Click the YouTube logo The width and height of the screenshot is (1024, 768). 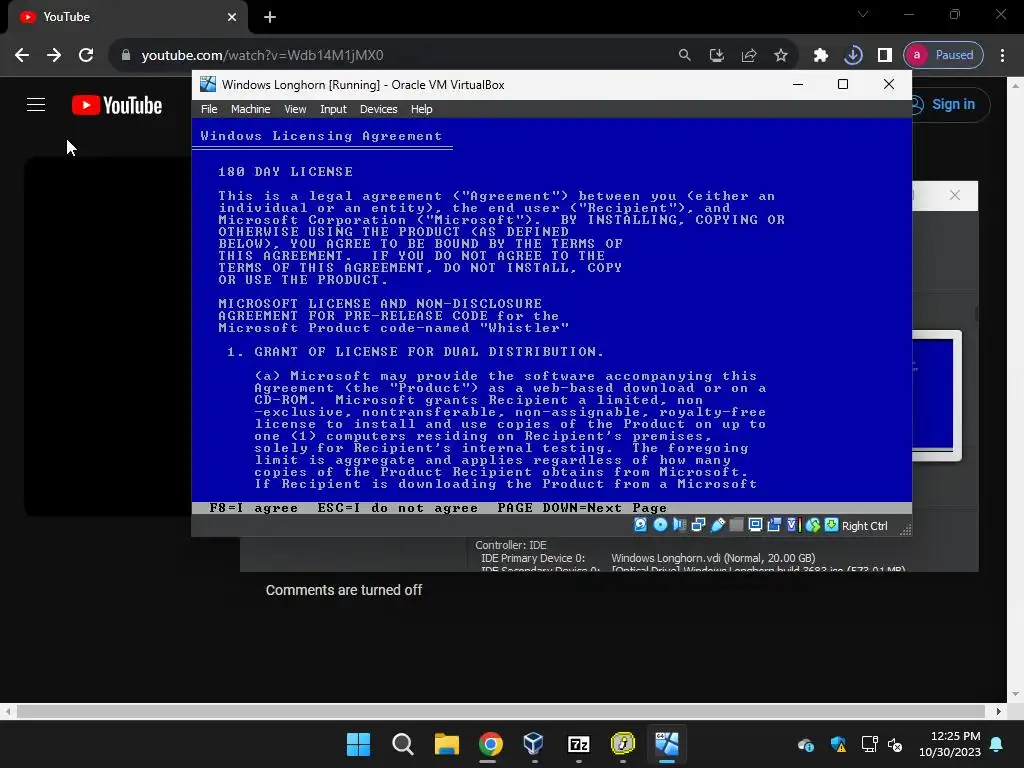(117, 105)
